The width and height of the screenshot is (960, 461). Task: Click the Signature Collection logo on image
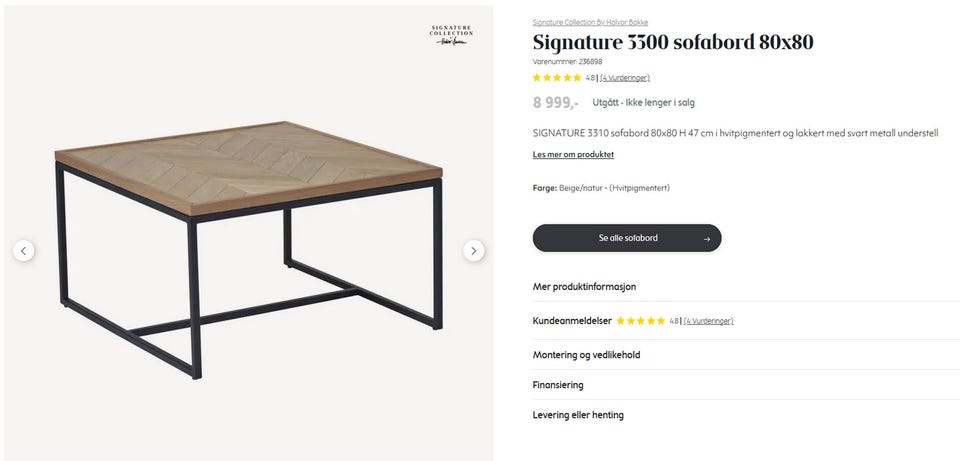[451, 35]
